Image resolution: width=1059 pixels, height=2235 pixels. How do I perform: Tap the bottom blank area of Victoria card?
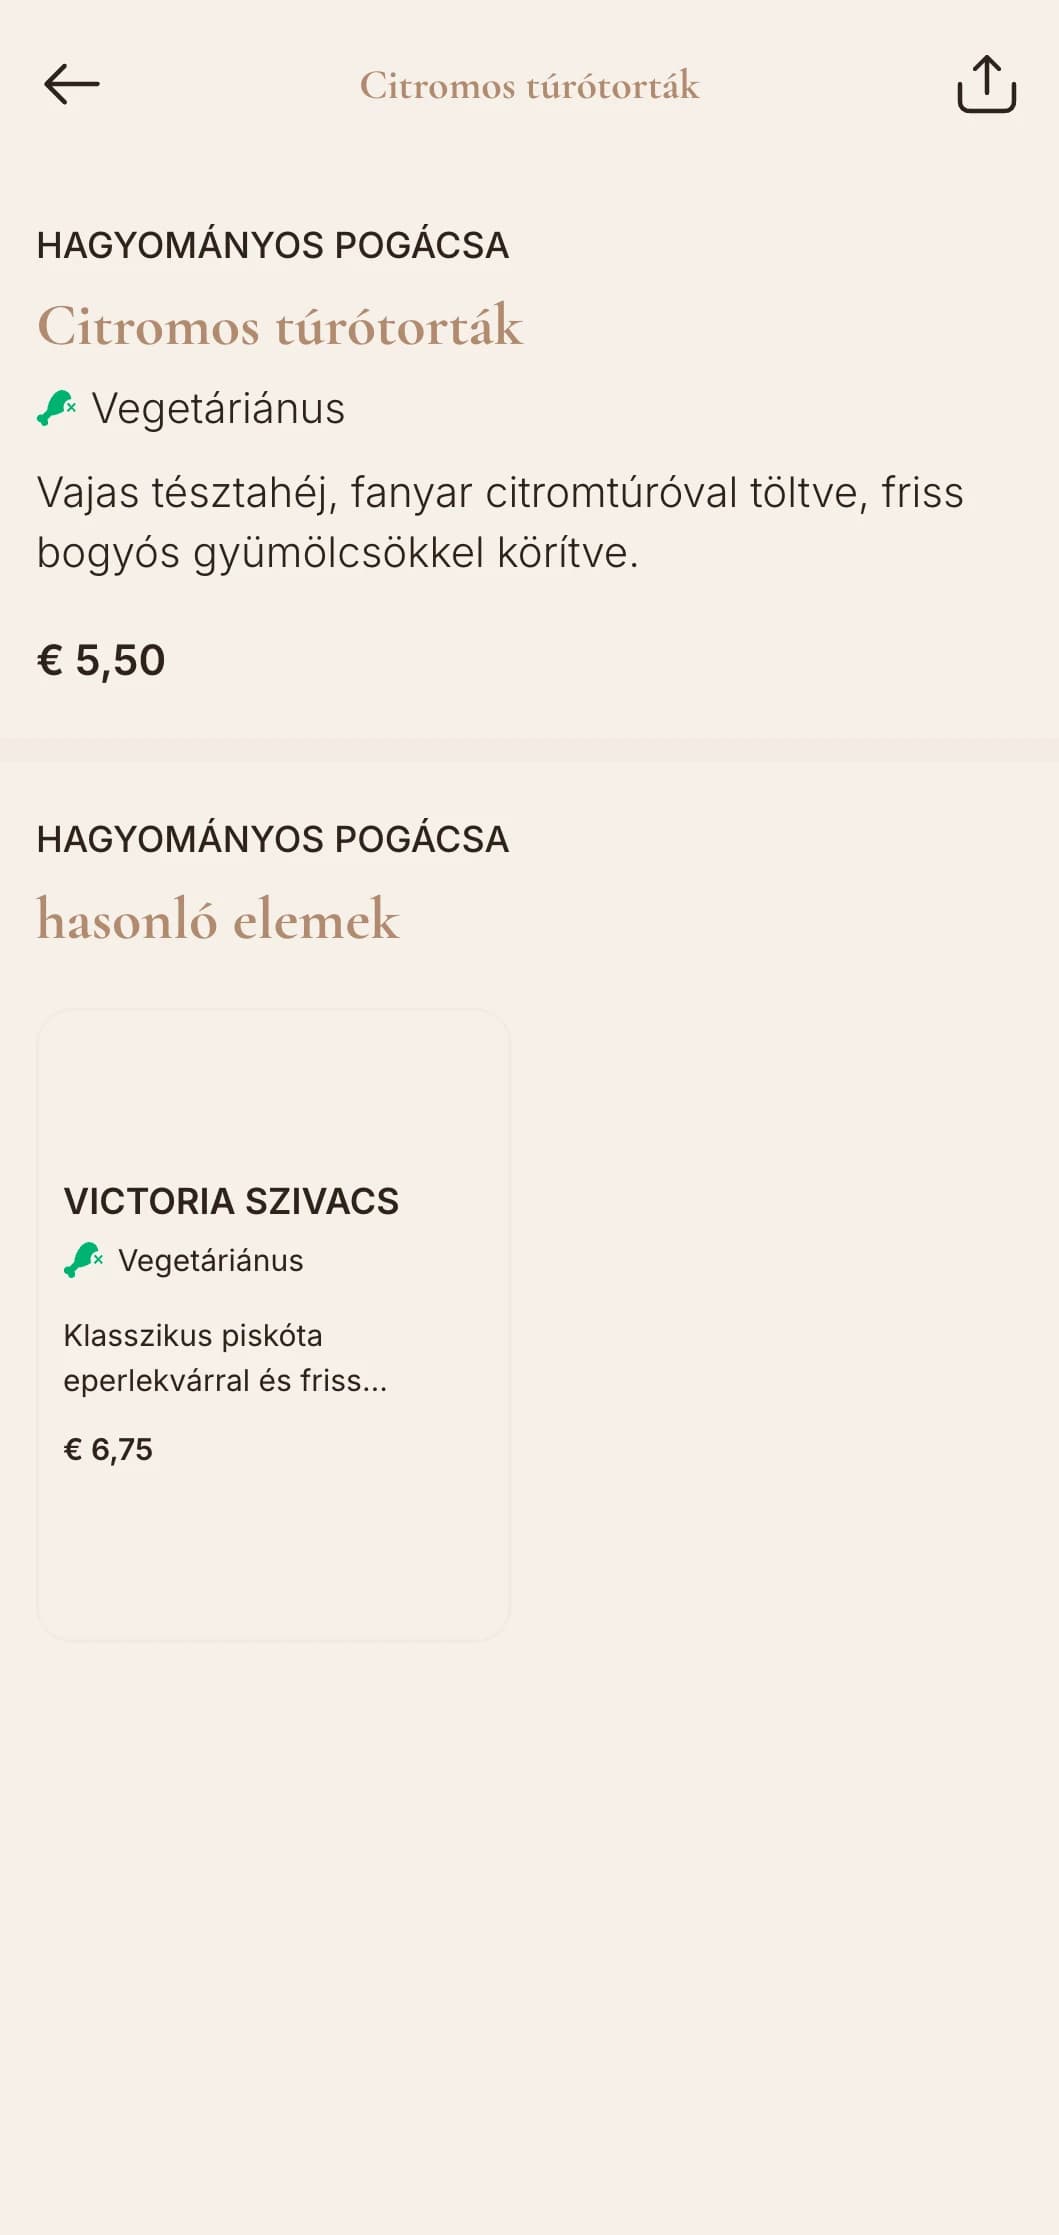273,1555
